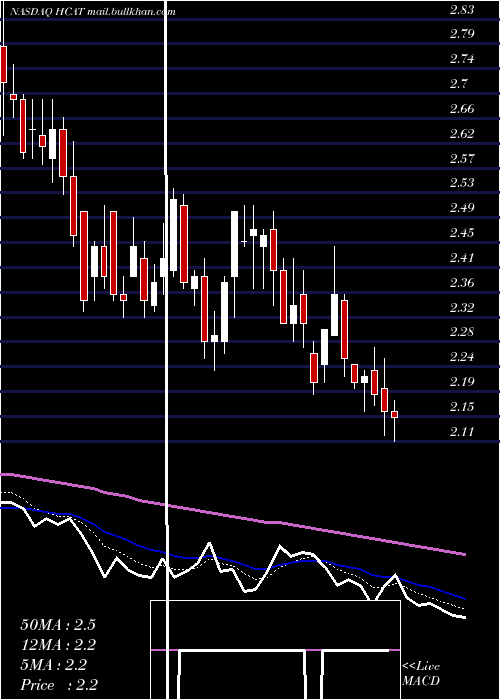Click the 2.11 price axis label
This screenshot has width=500, height=700.
click(x=461, y=432)
